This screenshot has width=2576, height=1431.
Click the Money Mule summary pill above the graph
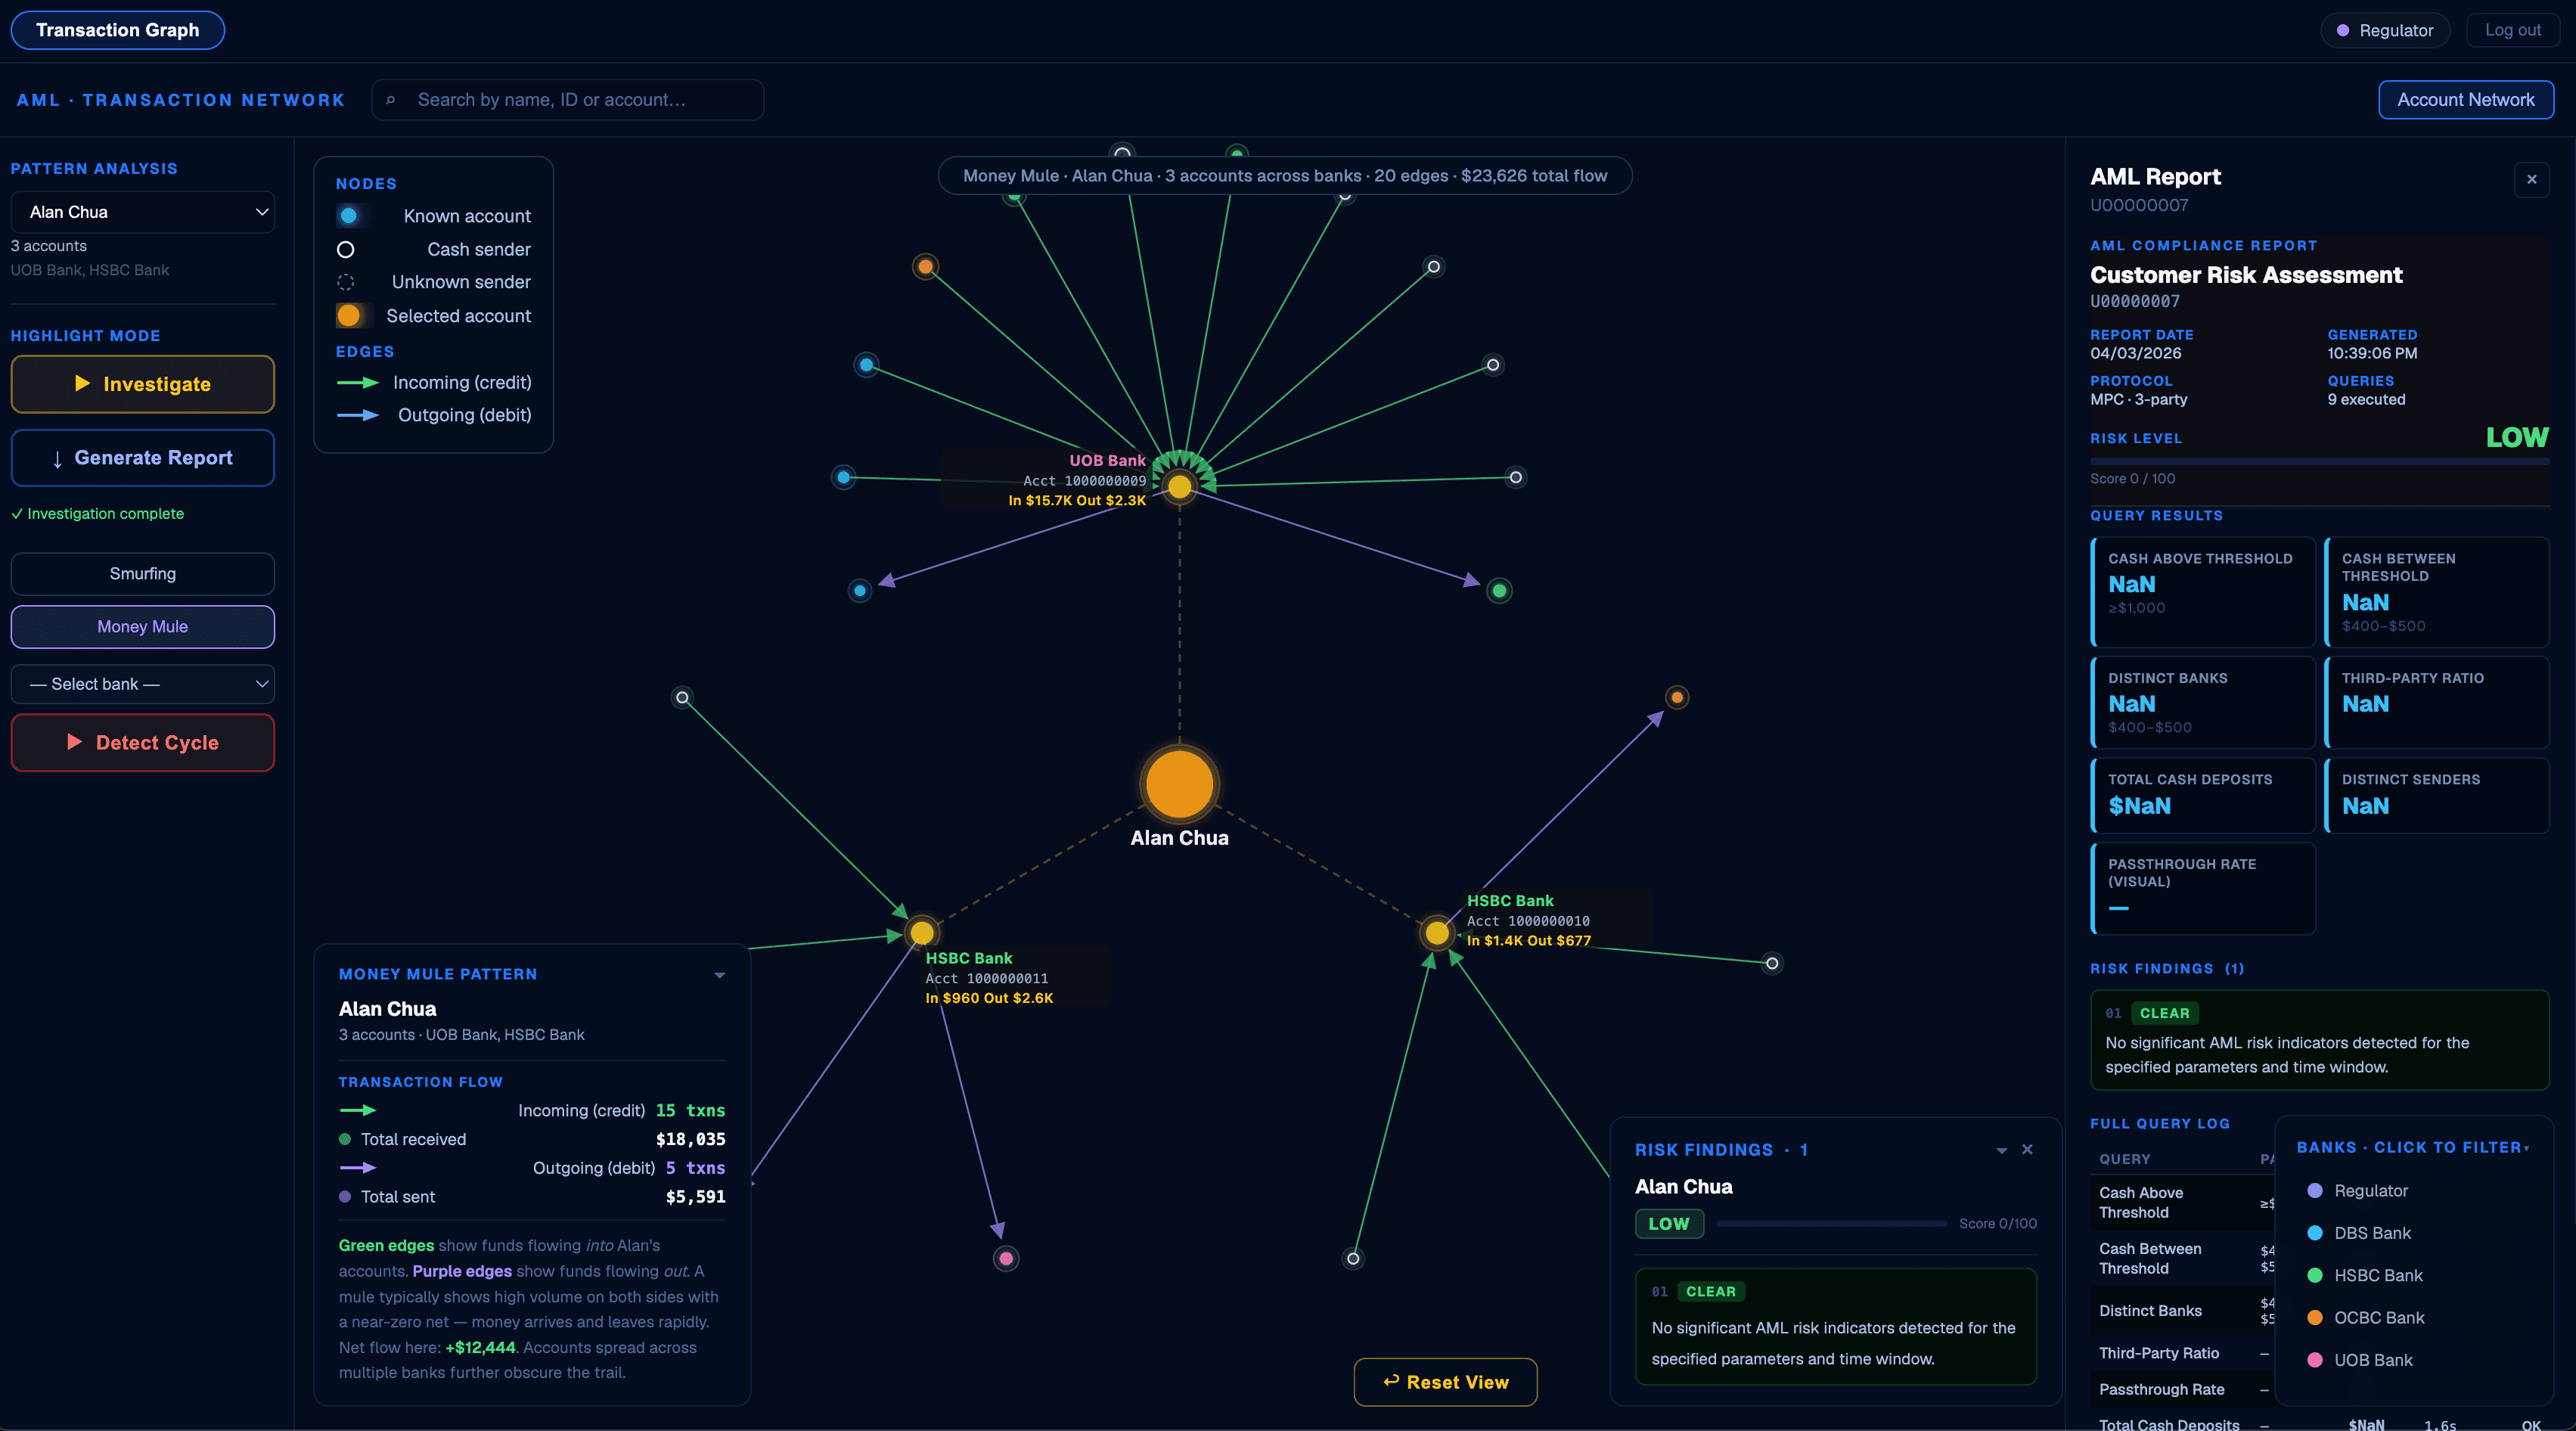click(x=1284, y=176)
